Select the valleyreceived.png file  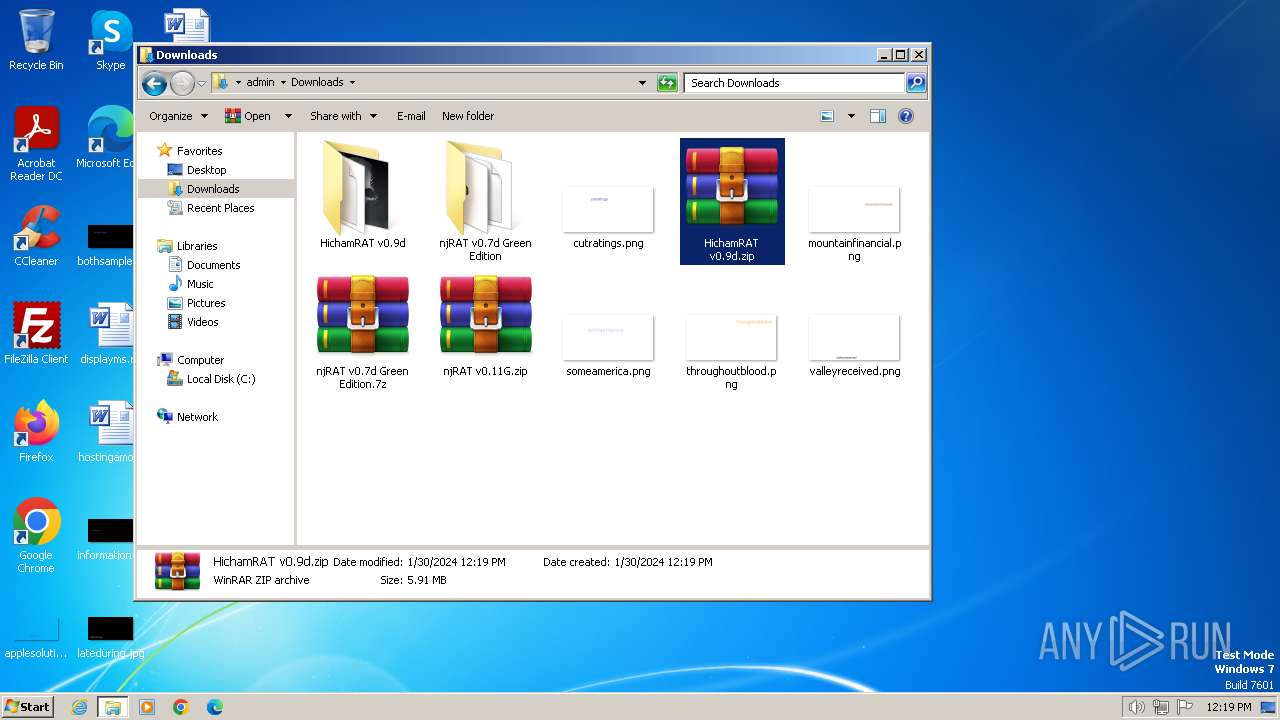[x=854, y=344]
